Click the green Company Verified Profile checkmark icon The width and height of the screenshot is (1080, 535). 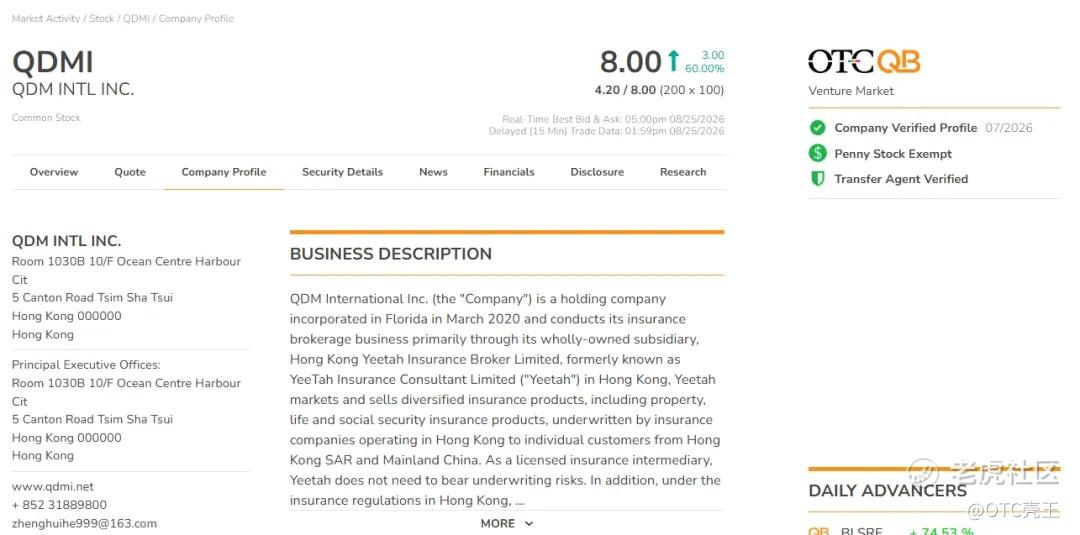(x=818, y=127)
